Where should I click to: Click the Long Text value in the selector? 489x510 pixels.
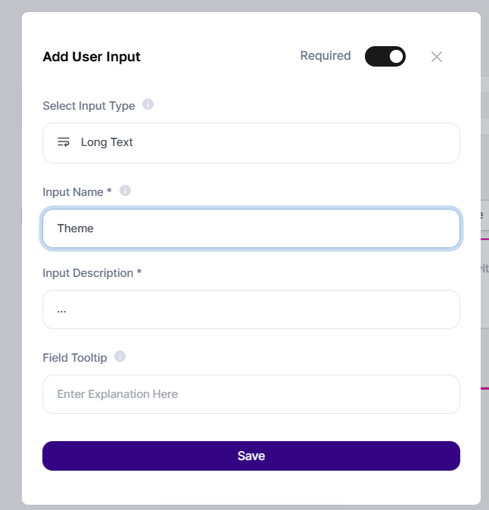107,142
